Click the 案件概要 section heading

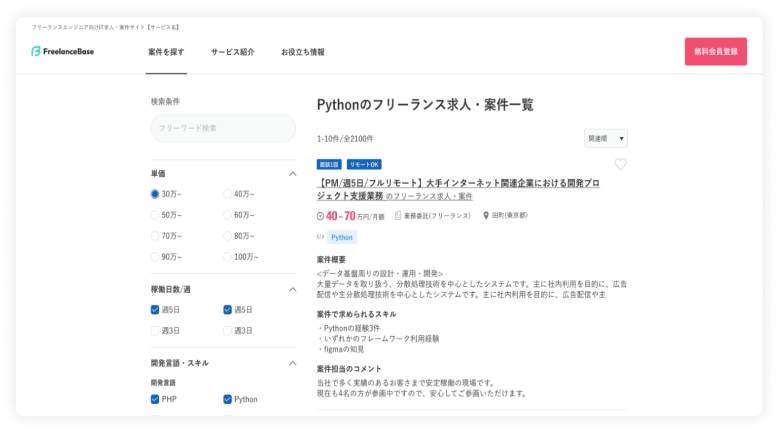331,260
